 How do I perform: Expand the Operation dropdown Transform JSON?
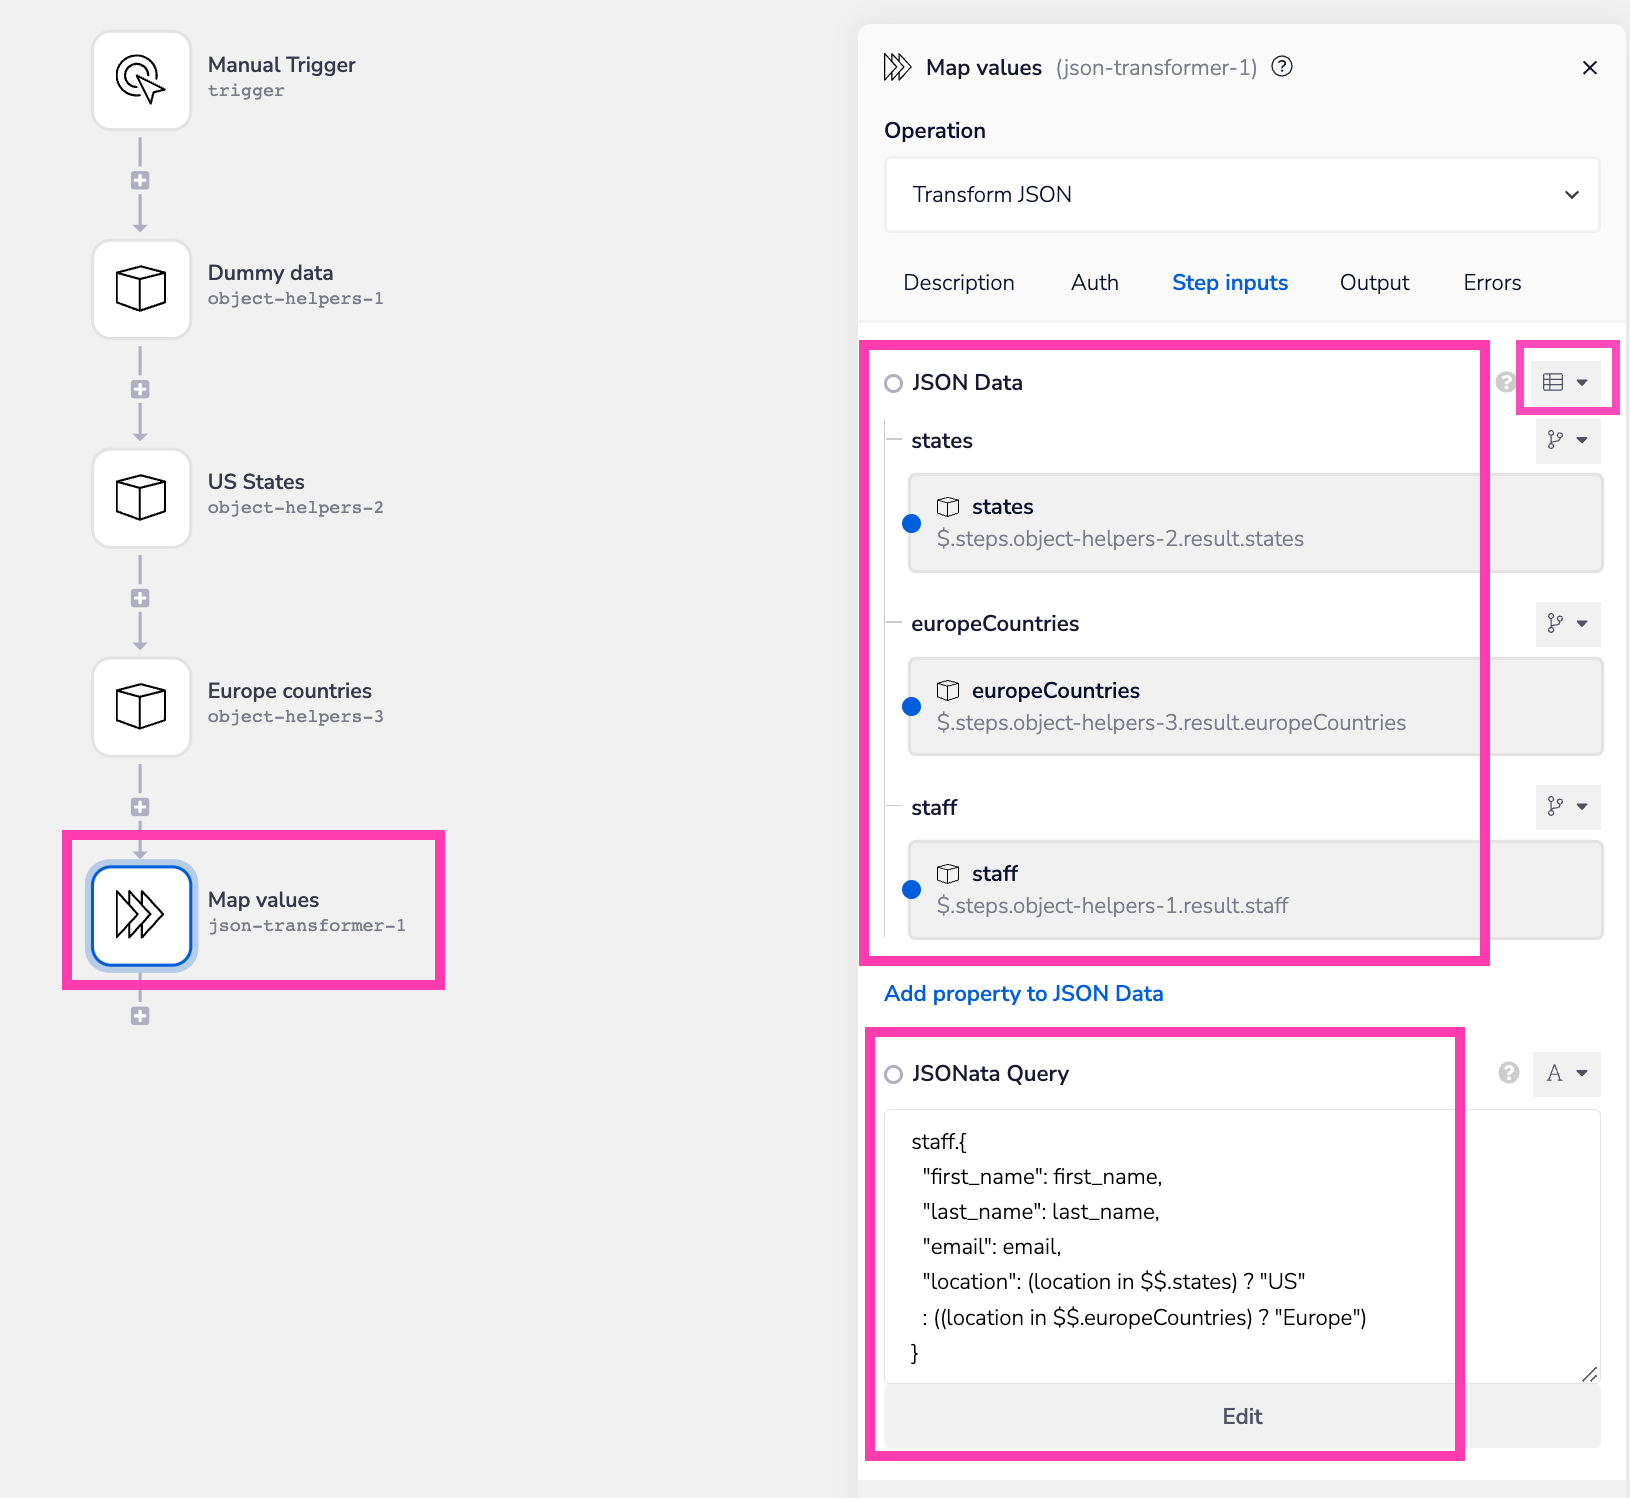[1242, 195]
